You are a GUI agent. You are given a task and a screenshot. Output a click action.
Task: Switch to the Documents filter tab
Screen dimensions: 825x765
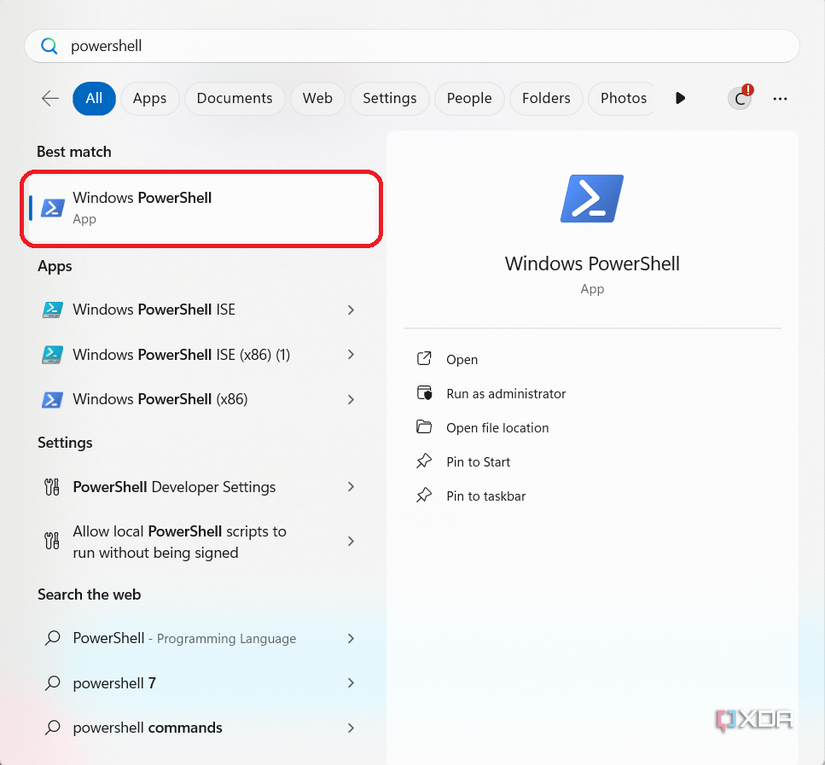click(x=234, y=98)
